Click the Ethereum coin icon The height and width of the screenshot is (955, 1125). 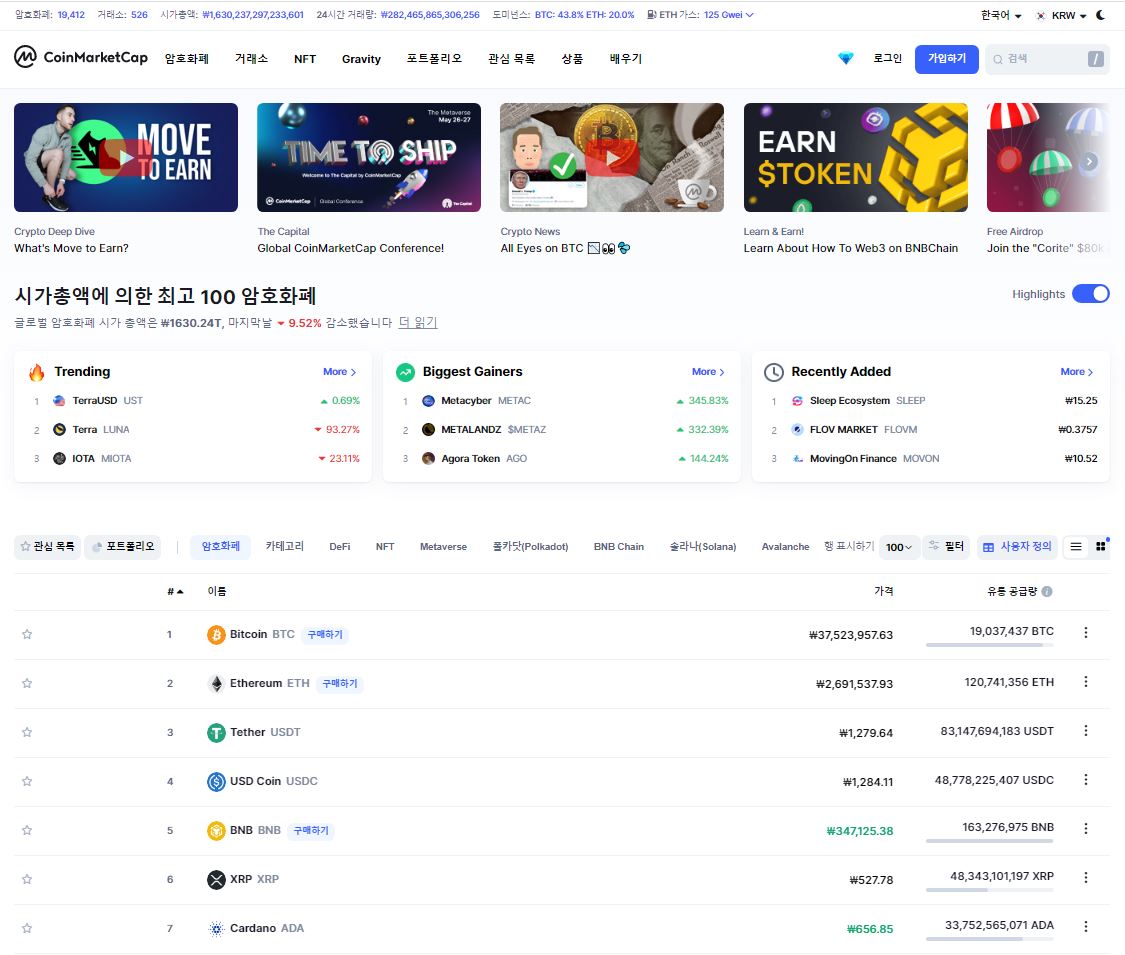216,683
